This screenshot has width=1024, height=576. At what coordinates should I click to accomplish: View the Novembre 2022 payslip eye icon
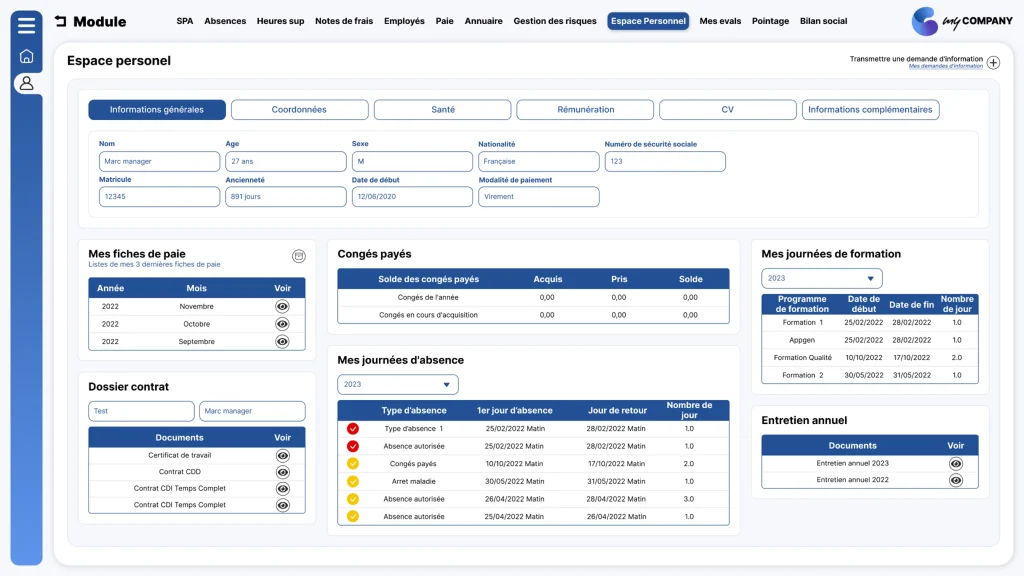[x=282, y=306]
